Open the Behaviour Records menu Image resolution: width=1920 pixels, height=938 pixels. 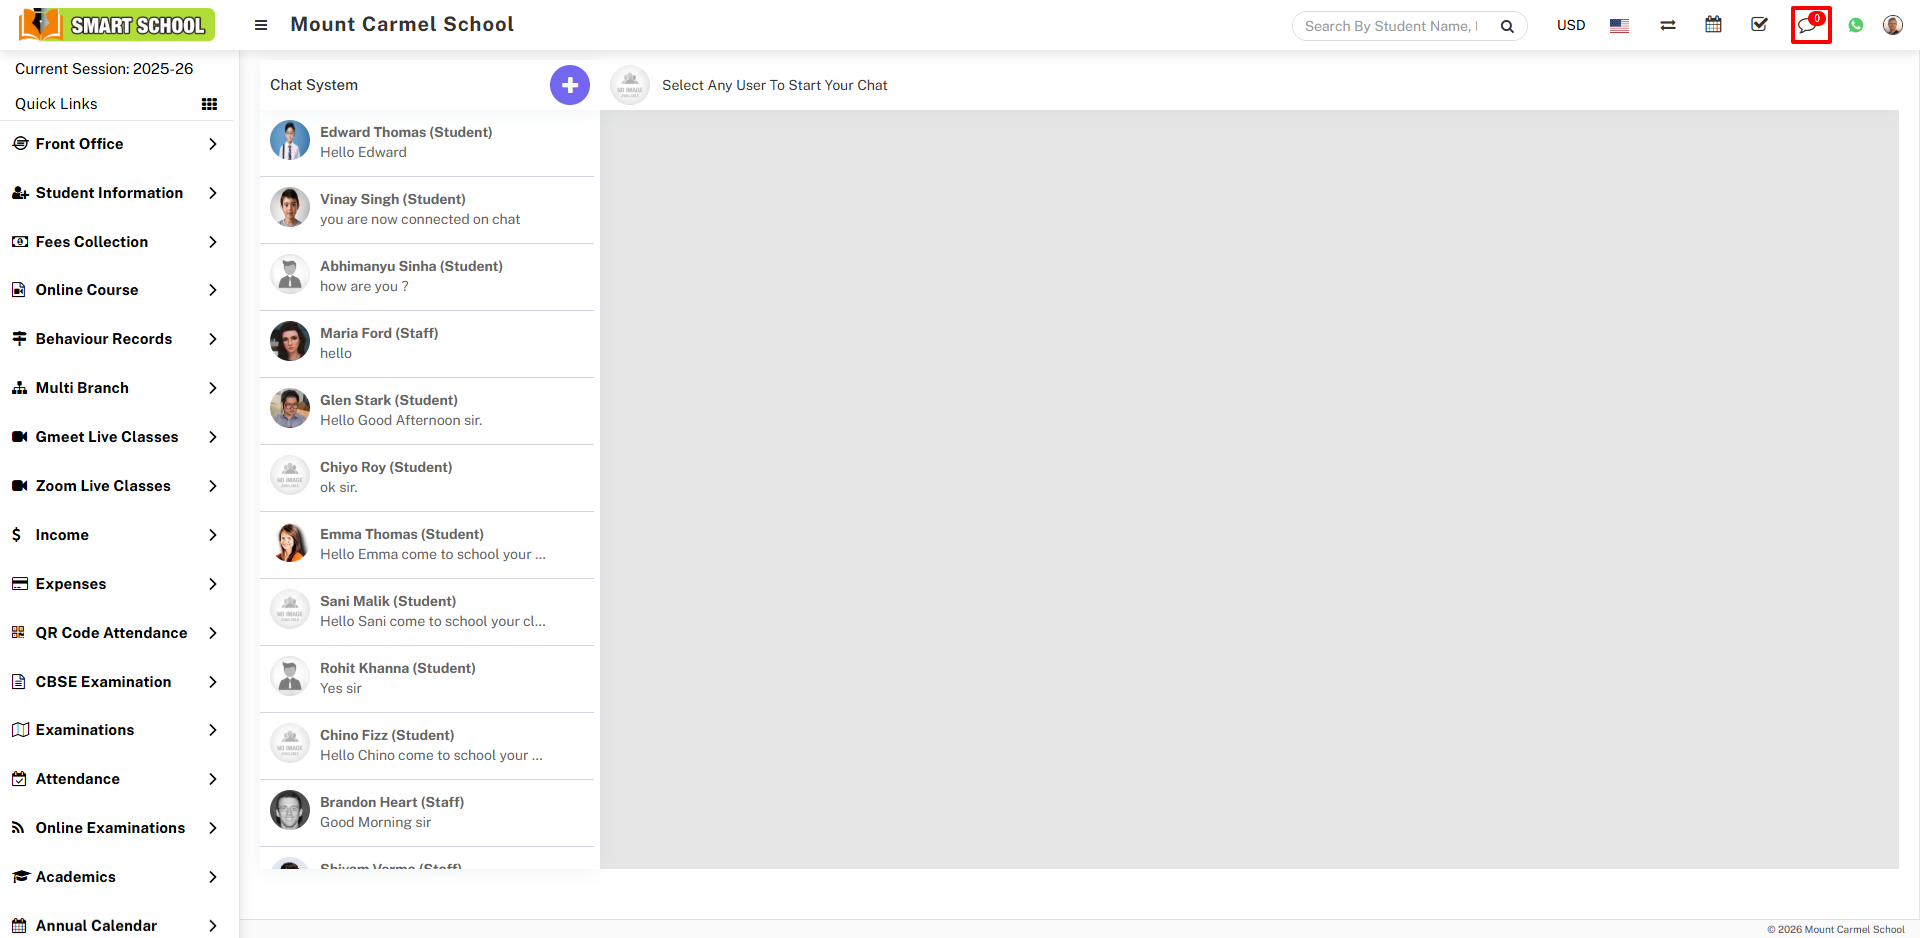click(103, 338)
